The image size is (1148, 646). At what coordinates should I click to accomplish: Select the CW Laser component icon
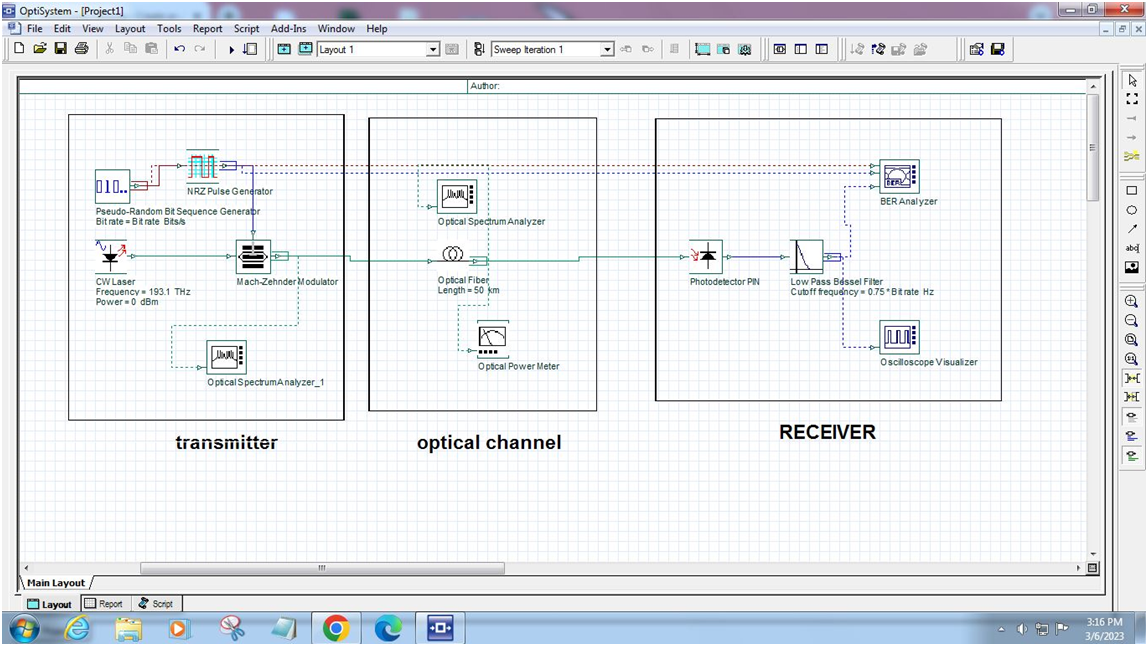click(111, 256)
